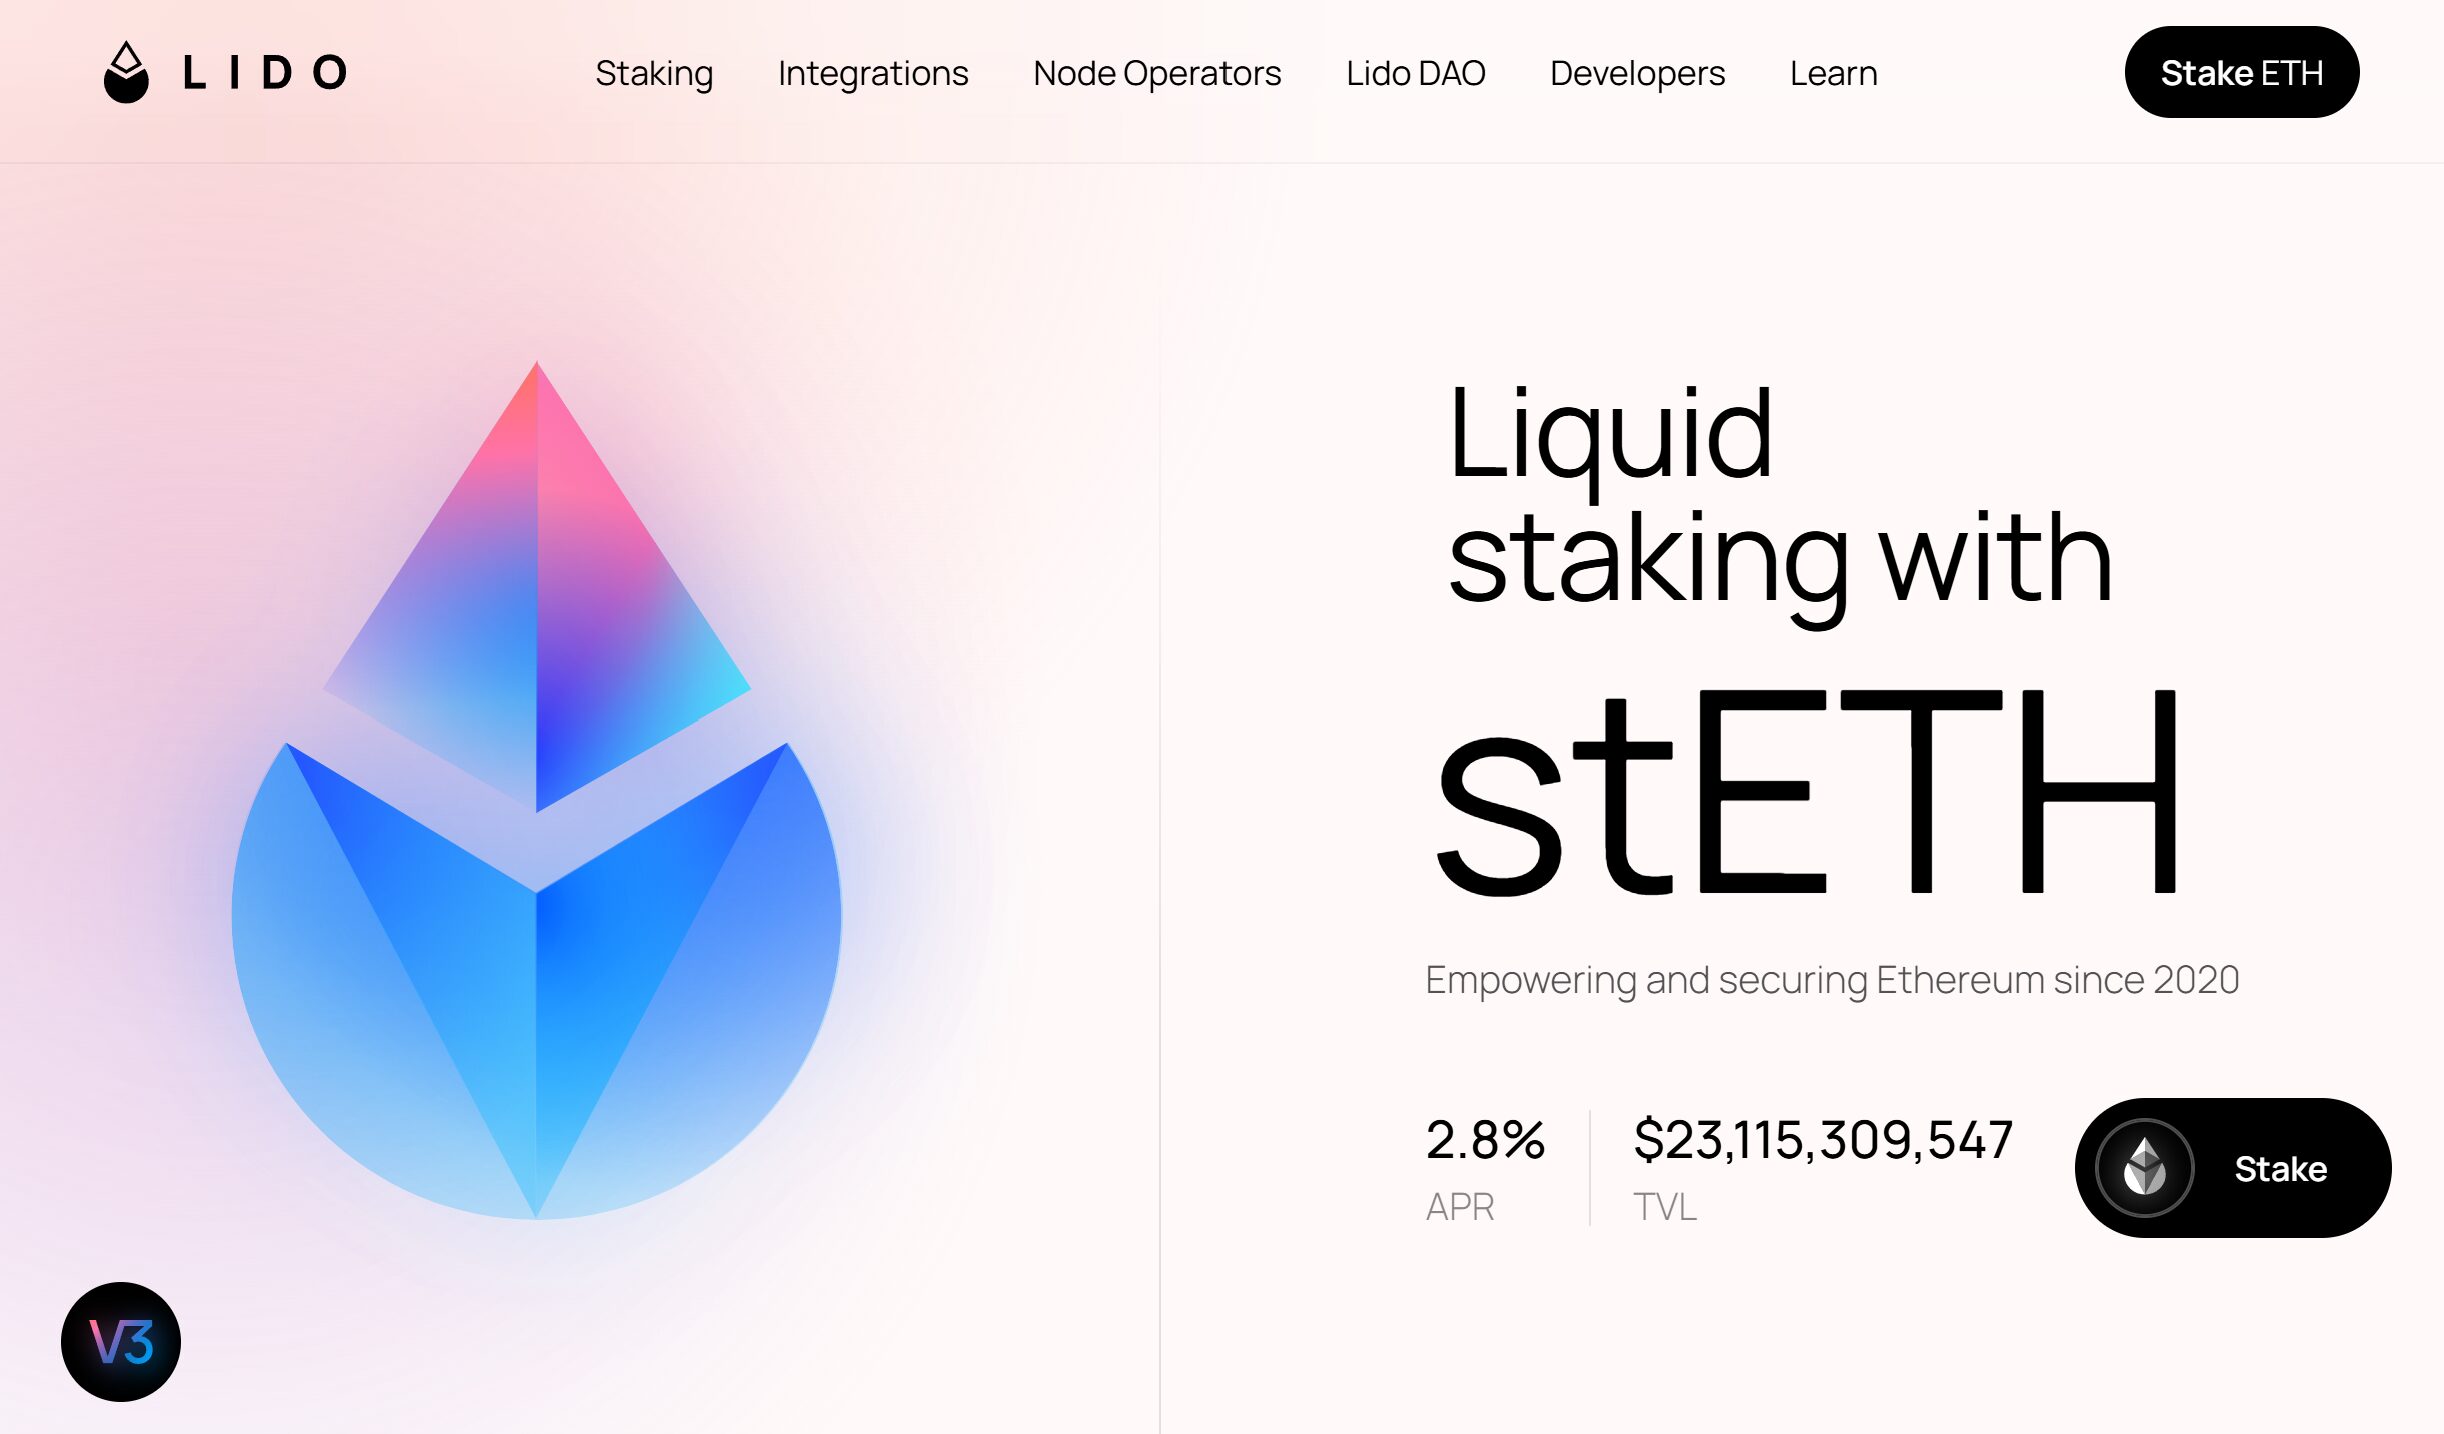
Task: Open the Staking menu
Action: pyautogui.click(x=654, y=73)
